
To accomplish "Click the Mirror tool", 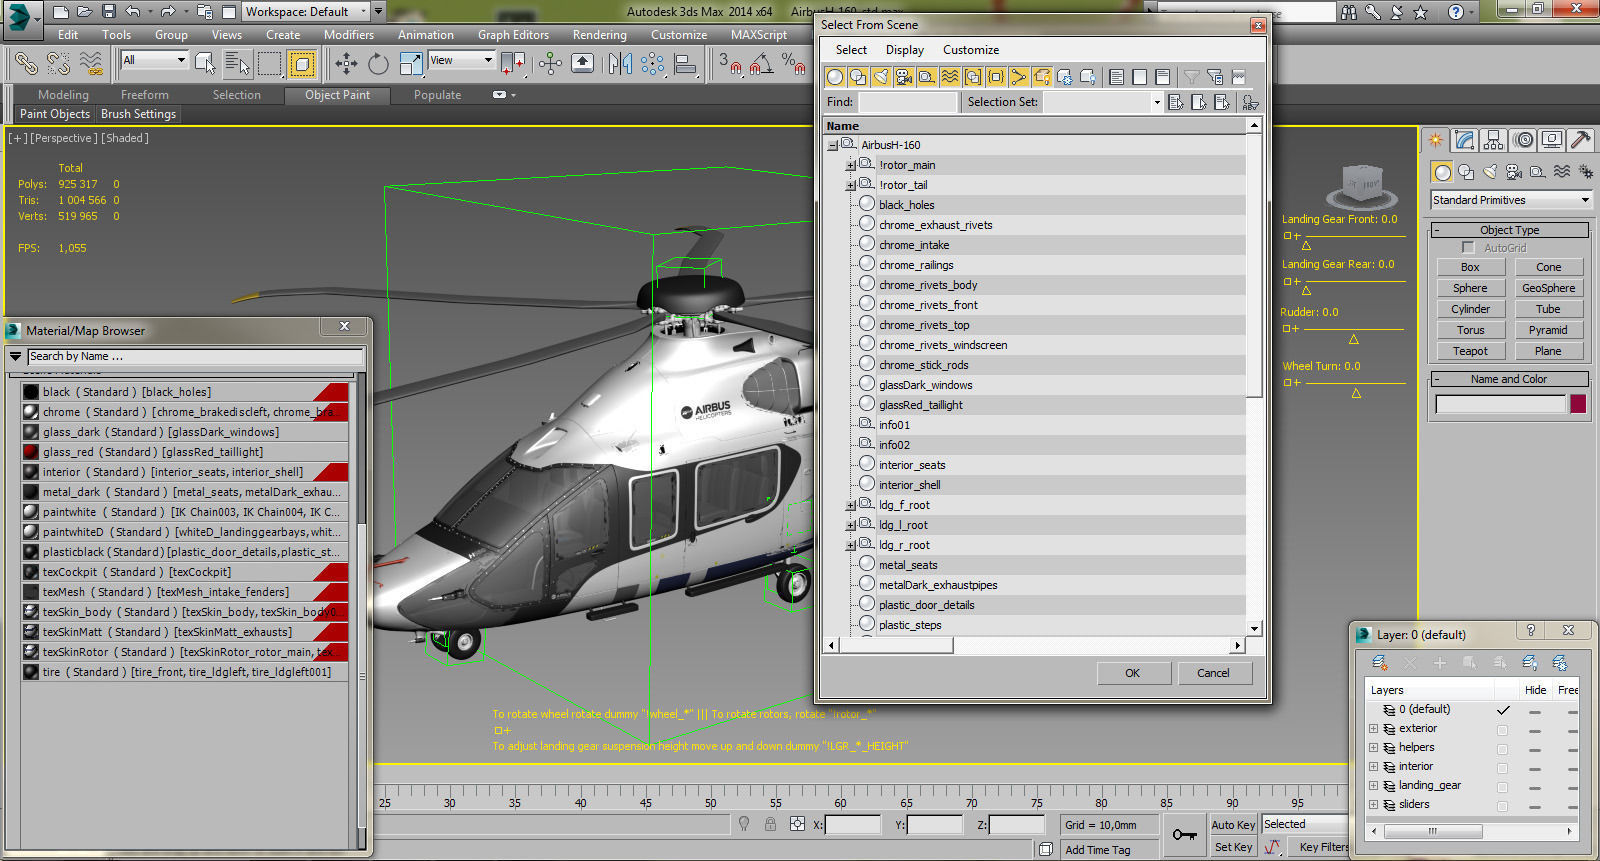I will (x=620, y=64).
